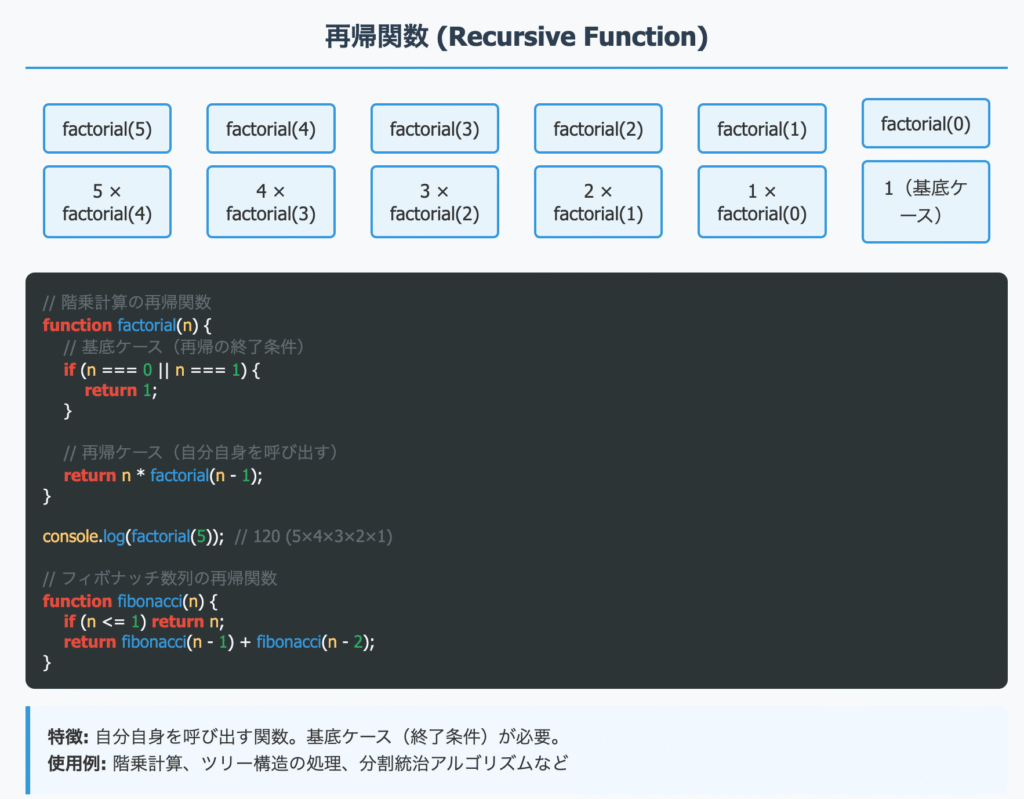Click the factorial(5) box
This screenshot has height=799, width=1024.
point(107,129)
